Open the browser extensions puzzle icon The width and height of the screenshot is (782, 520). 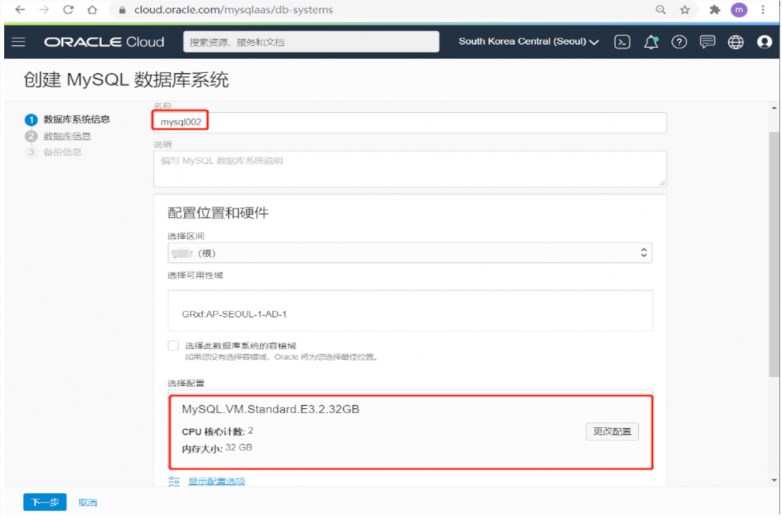click(715, 9)
